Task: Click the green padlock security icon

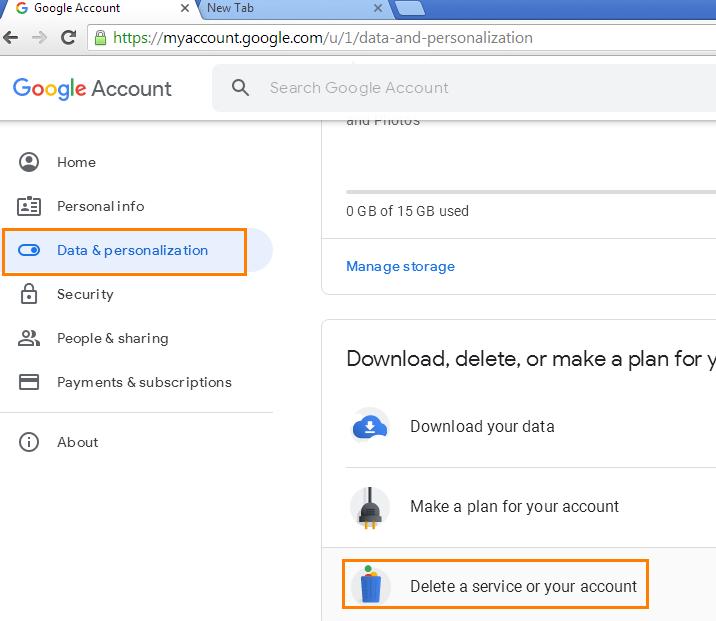Action: pyautogui.click(x=100, y=37)
